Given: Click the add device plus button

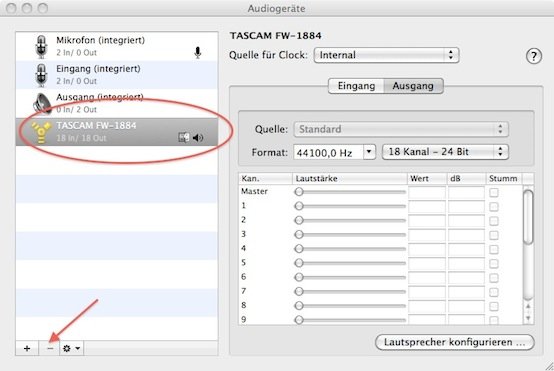Looking at the screenshot, I should tap(27, 348).
